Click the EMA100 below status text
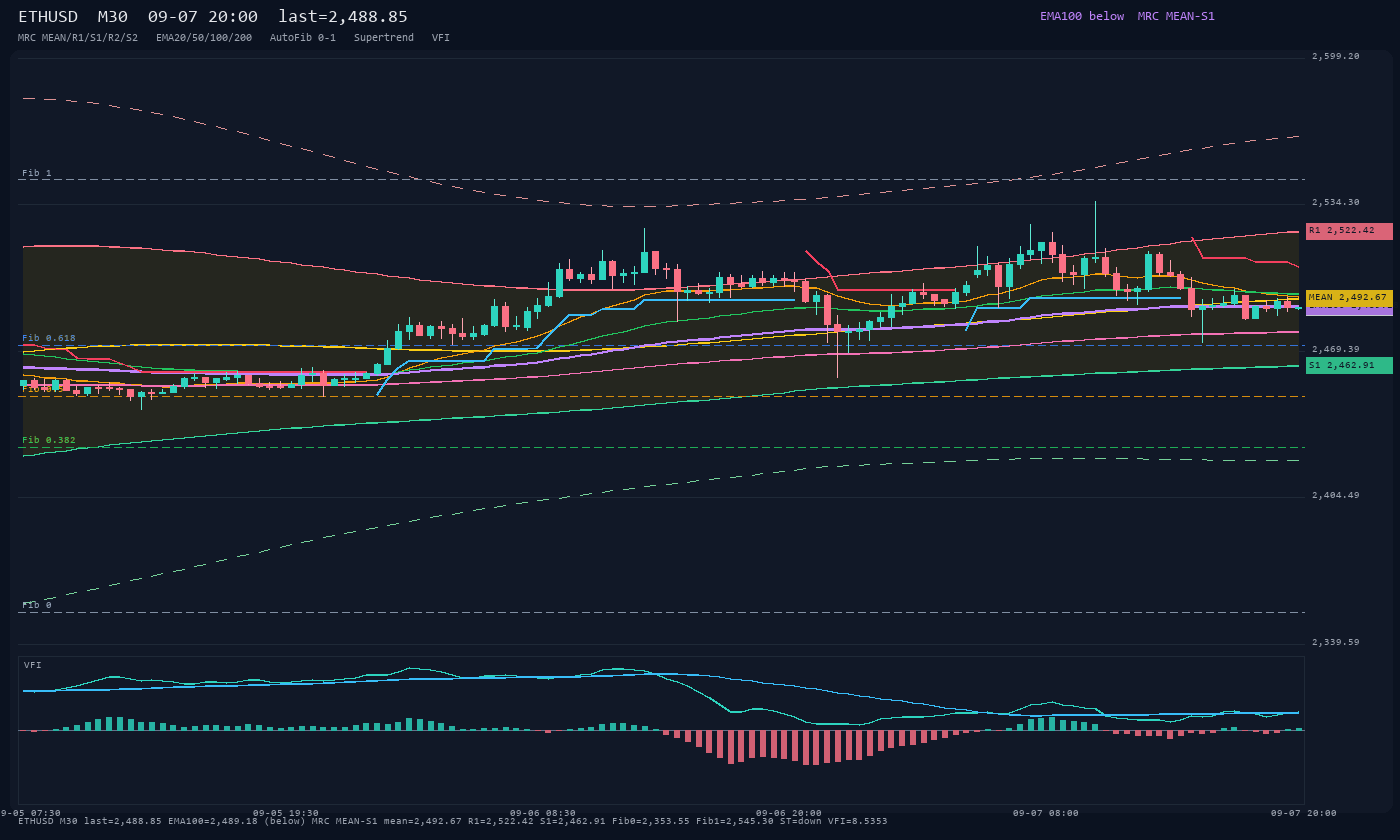This screenshot has height=840, width=1400. click(x=1082, y=16)
